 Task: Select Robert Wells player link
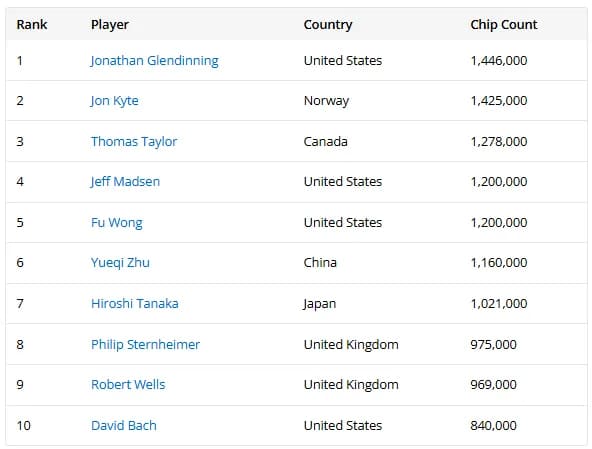point(128,384)
